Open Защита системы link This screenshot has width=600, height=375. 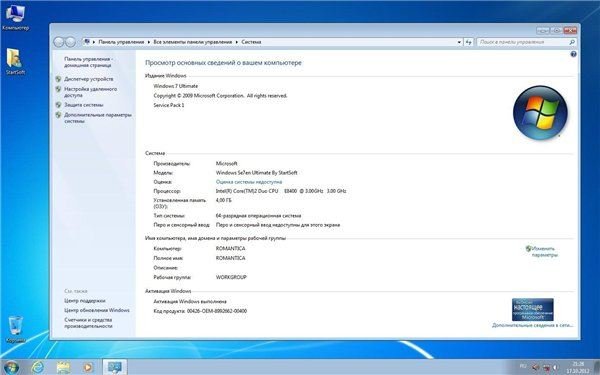(x=84, y=104)
